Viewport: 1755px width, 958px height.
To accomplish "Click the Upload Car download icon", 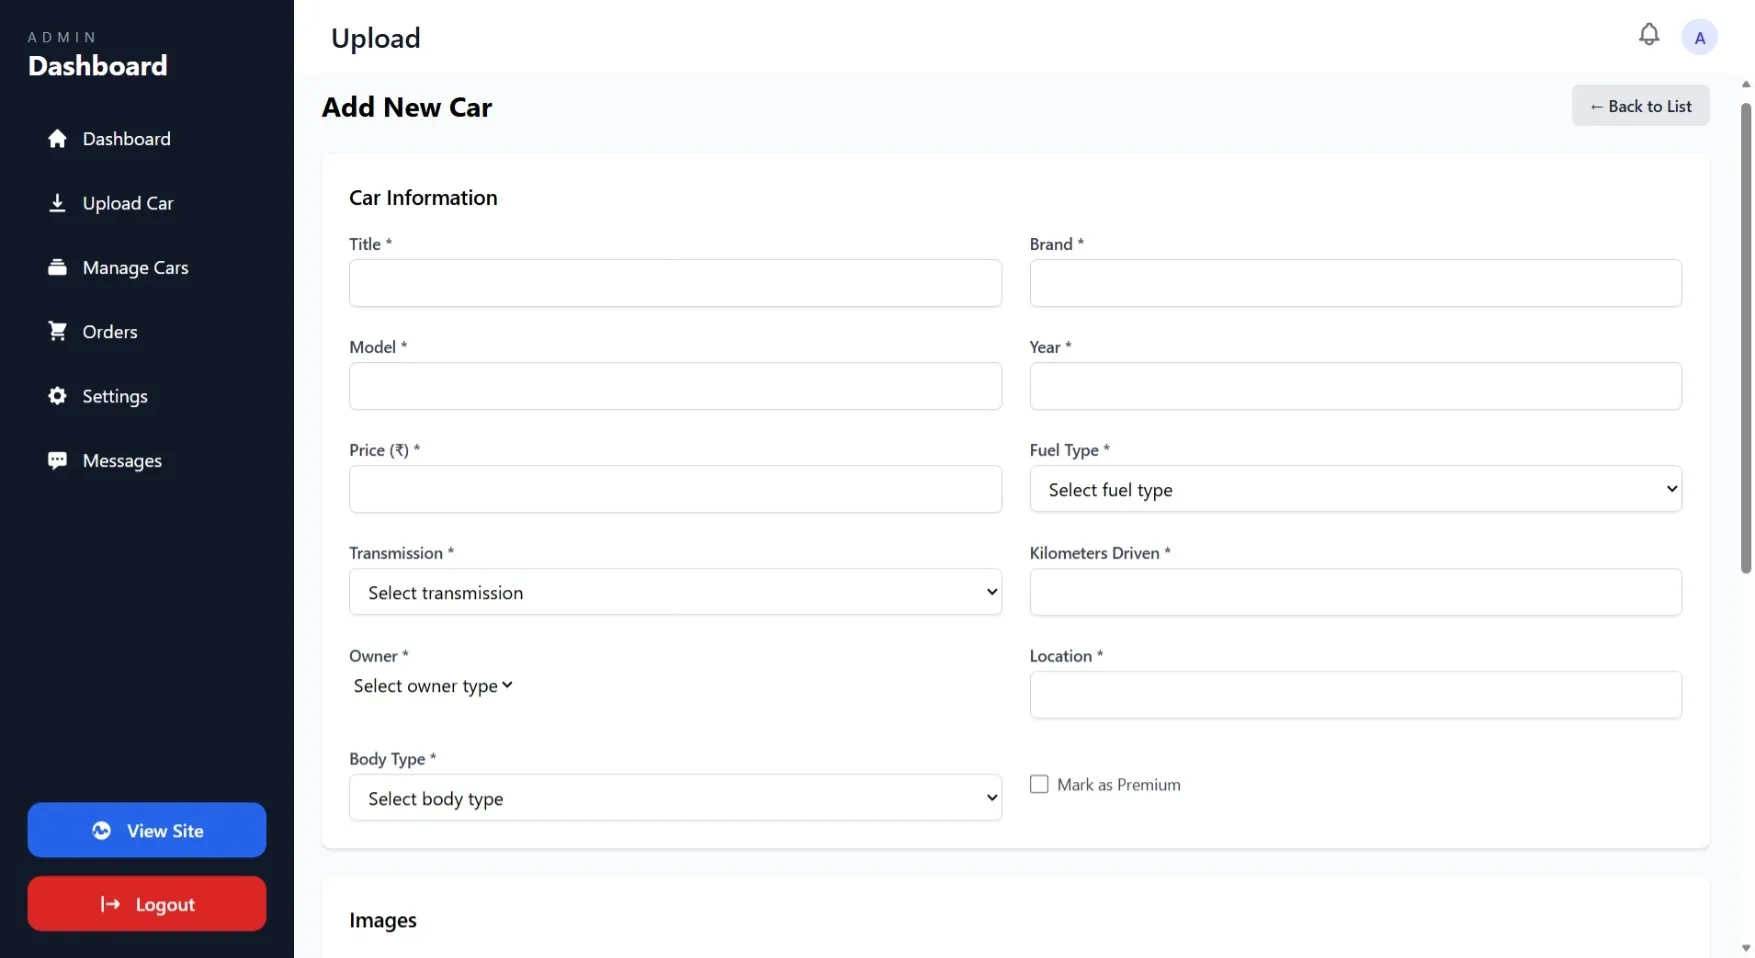I will 58,202.
